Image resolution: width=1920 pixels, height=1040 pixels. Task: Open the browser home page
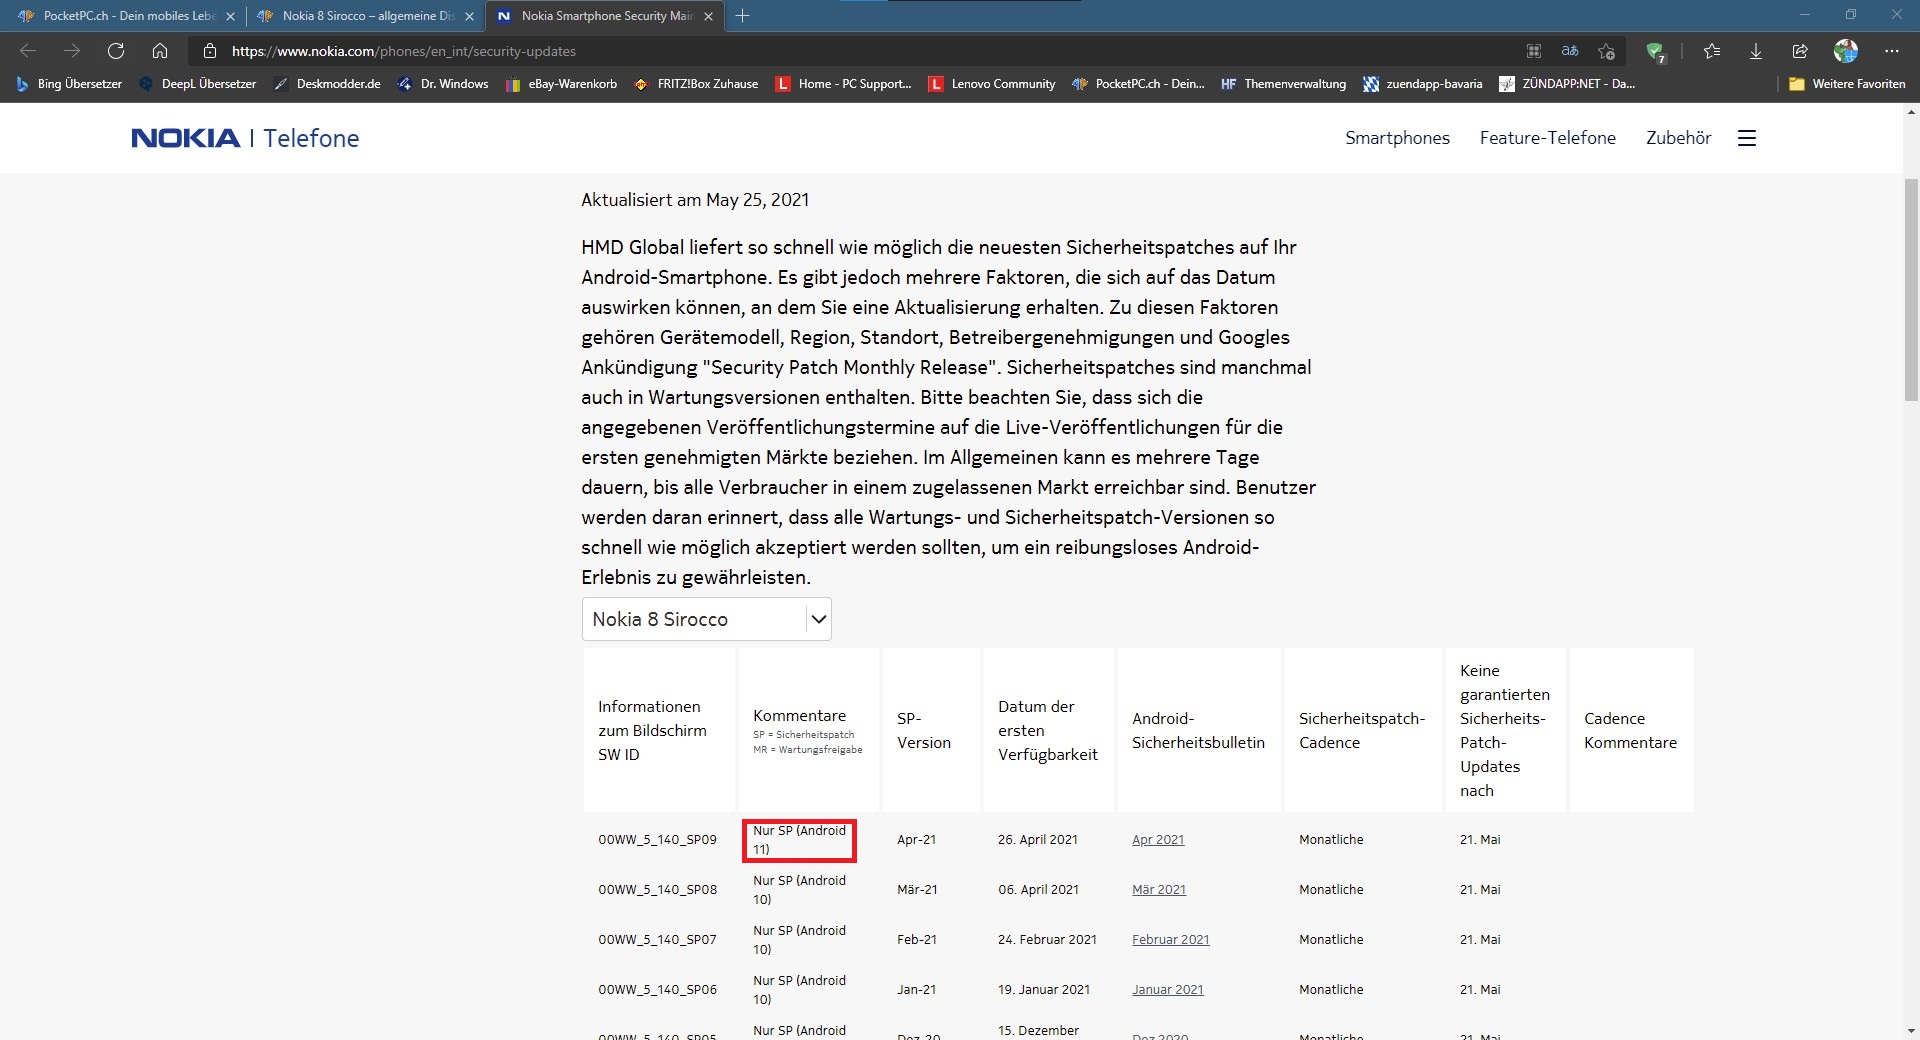[x=160, y=51]
